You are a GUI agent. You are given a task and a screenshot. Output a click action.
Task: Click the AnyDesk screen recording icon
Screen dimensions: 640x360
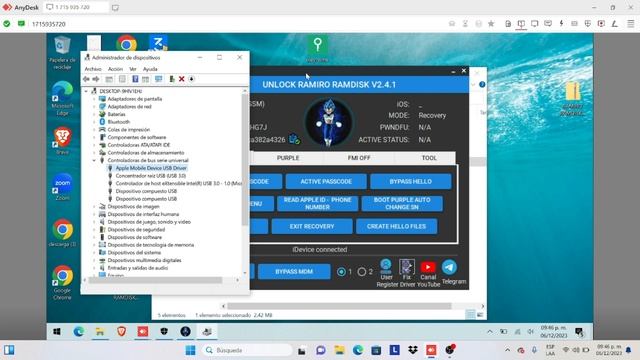click(601, 24)
